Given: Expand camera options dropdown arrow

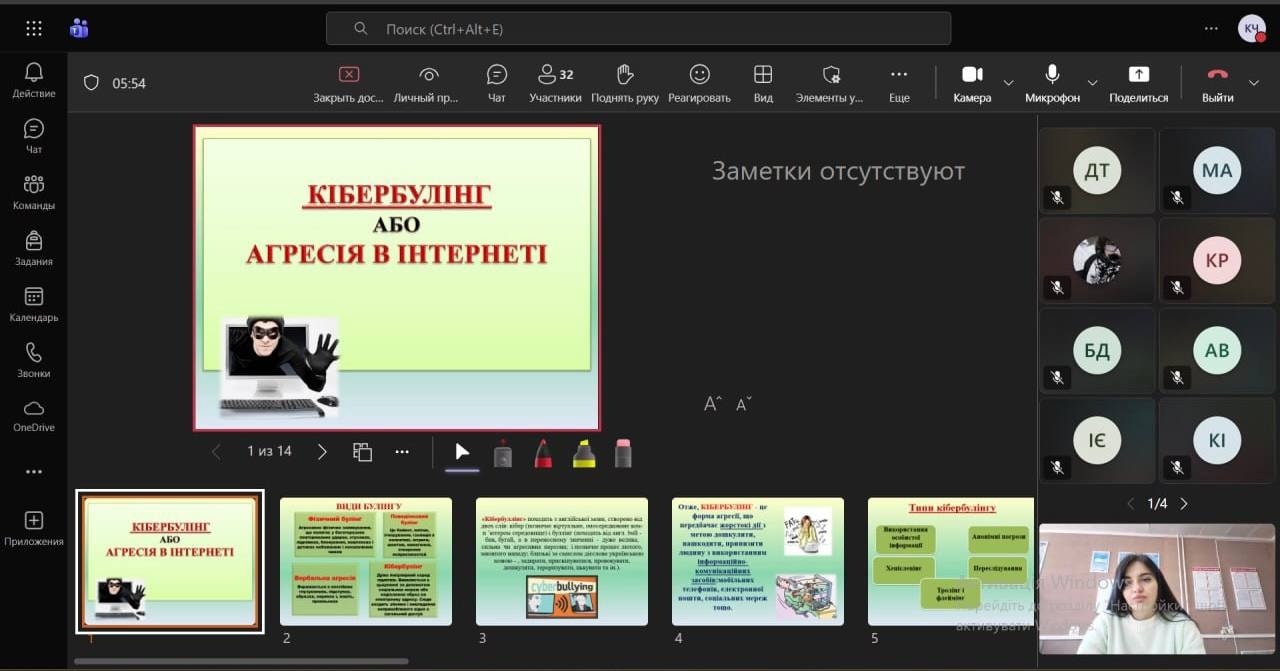Looking at the screenshot, I should click(1008, 82).
